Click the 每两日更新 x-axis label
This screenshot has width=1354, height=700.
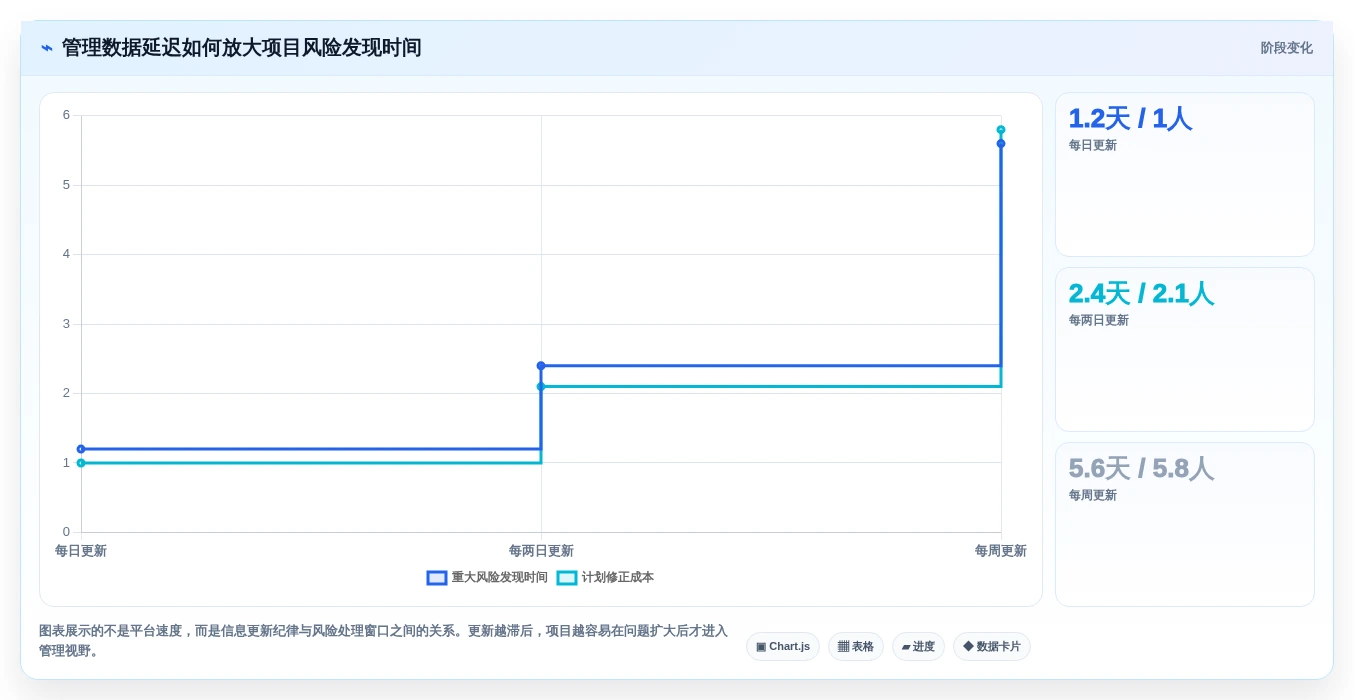(x=541, y=551)
